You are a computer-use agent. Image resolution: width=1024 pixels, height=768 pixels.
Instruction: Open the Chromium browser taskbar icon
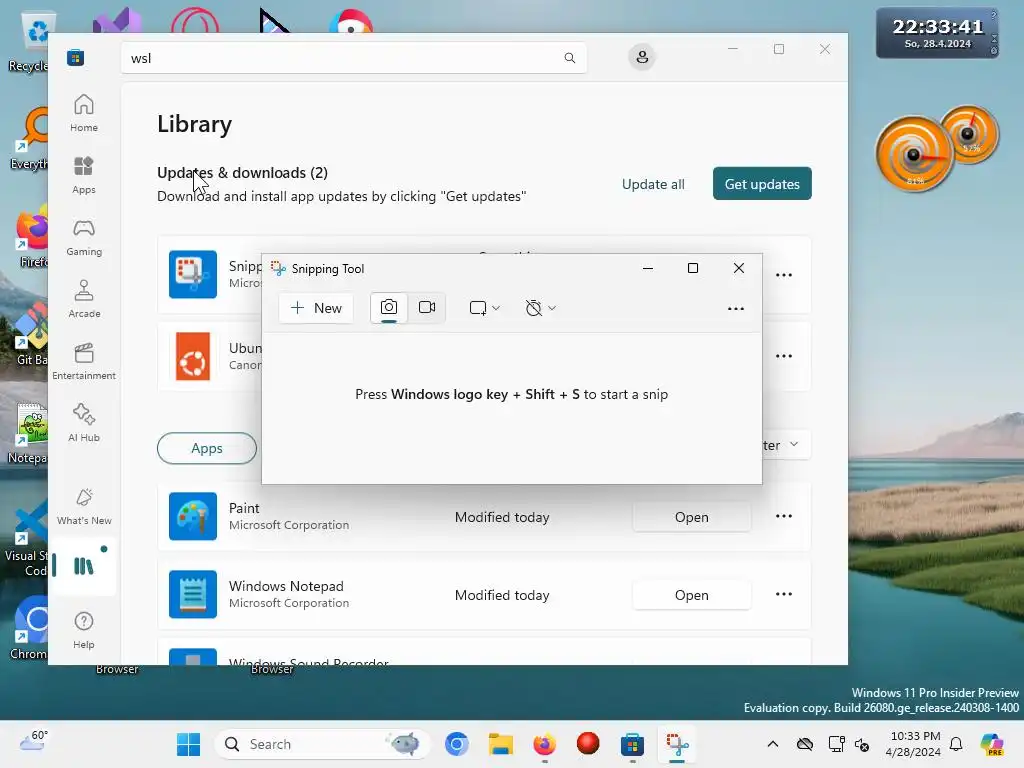pos(456,744)
